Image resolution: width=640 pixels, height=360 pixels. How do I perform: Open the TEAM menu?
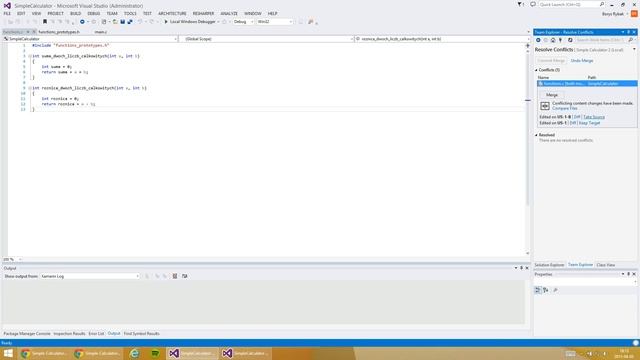click(x=112, y=13)
